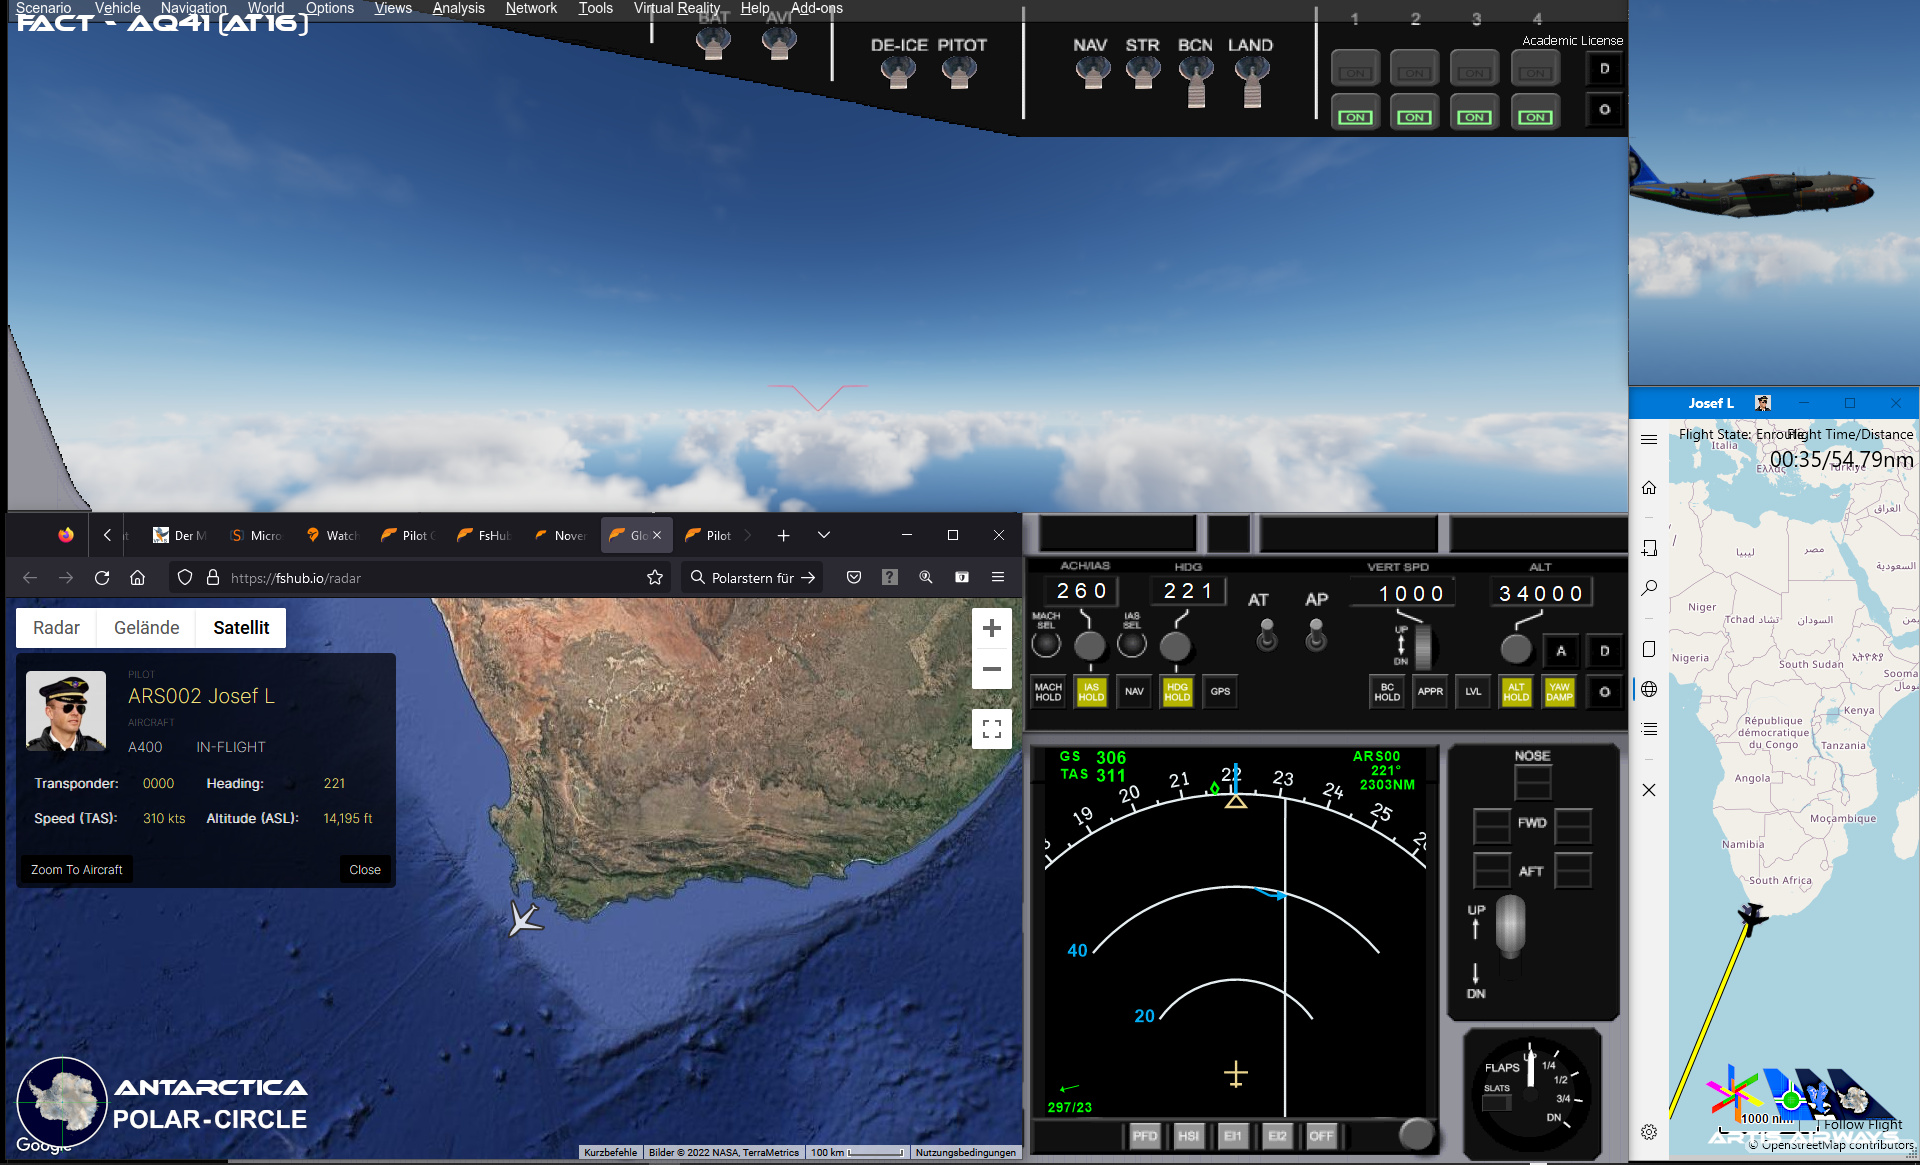The width and height of the screenshot is (1920, 1165).
Task: Click aircraft marker on satellite map
Action: click(x=524, y=918)
